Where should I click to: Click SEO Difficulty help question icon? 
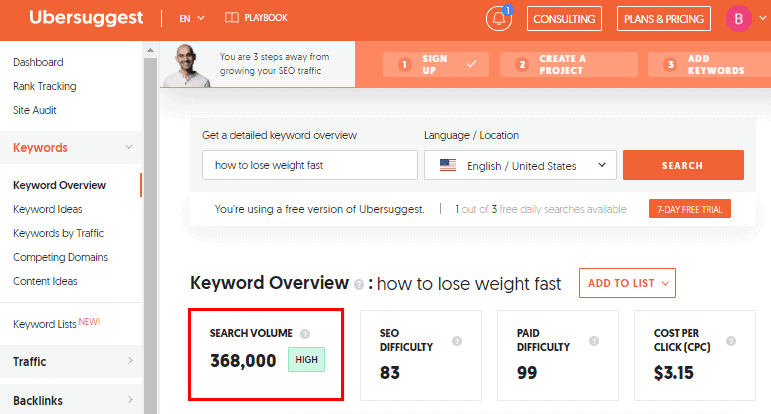click(457, 341)
